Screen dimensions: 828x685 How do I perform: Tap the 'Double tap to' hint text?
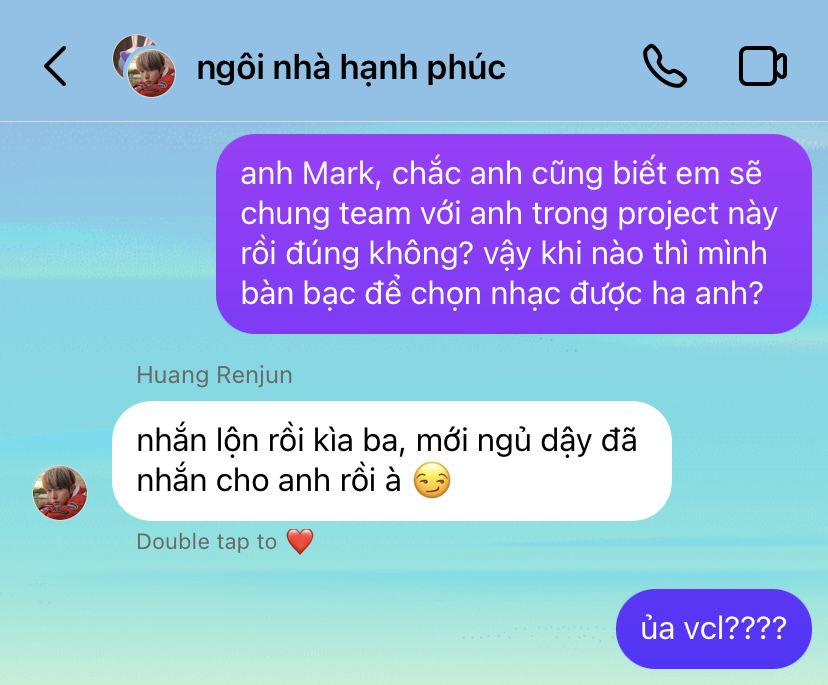coord(206,542)
